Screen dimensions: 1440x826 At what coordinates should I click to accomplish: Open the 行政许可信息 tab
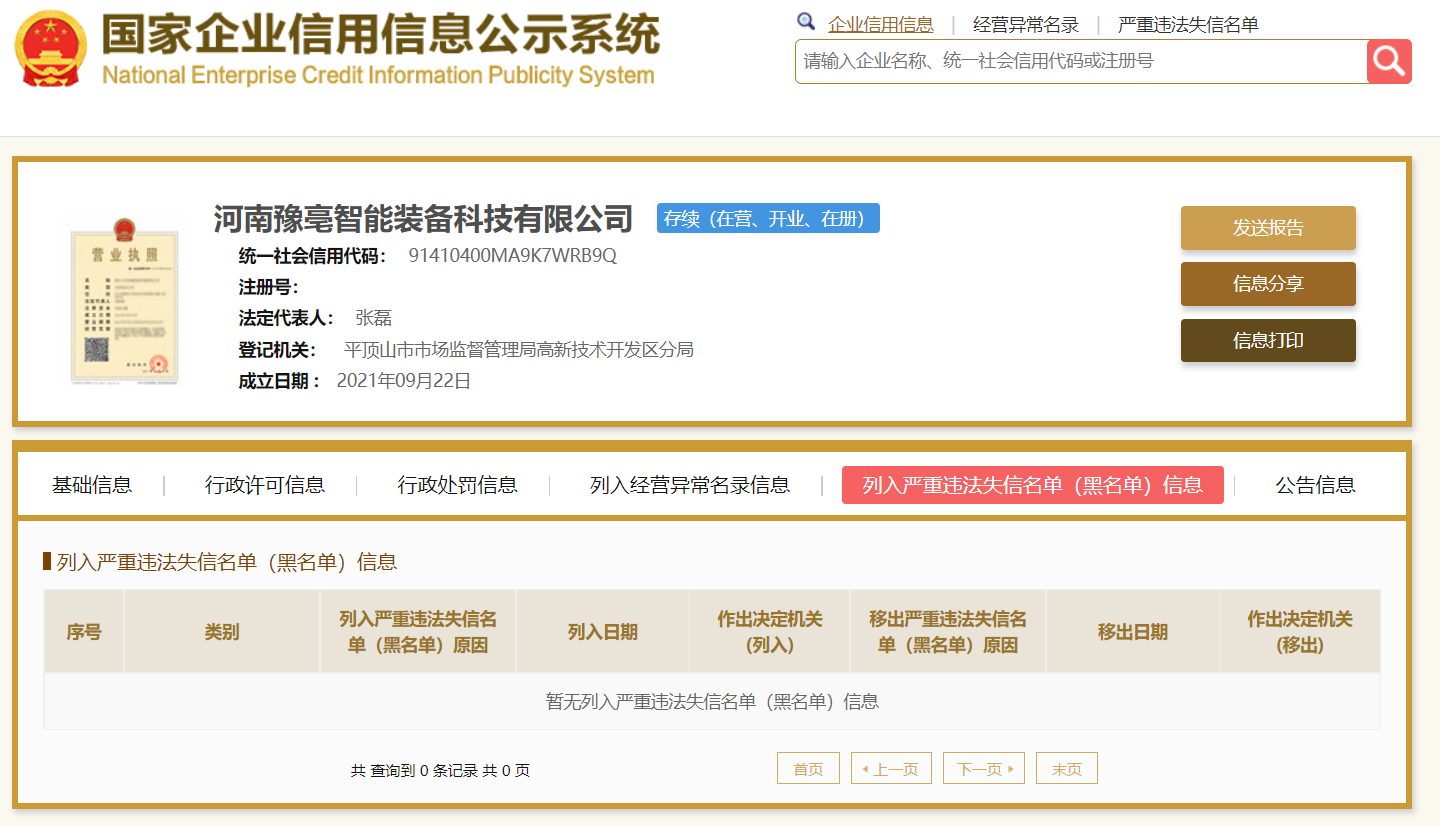265,485
